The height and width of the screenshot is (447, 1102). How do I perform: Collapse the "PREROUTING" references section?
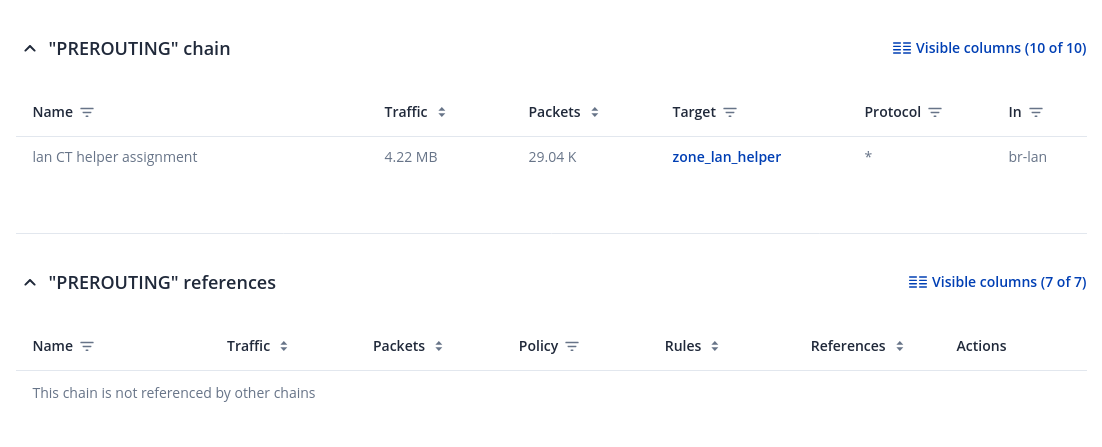30,283
